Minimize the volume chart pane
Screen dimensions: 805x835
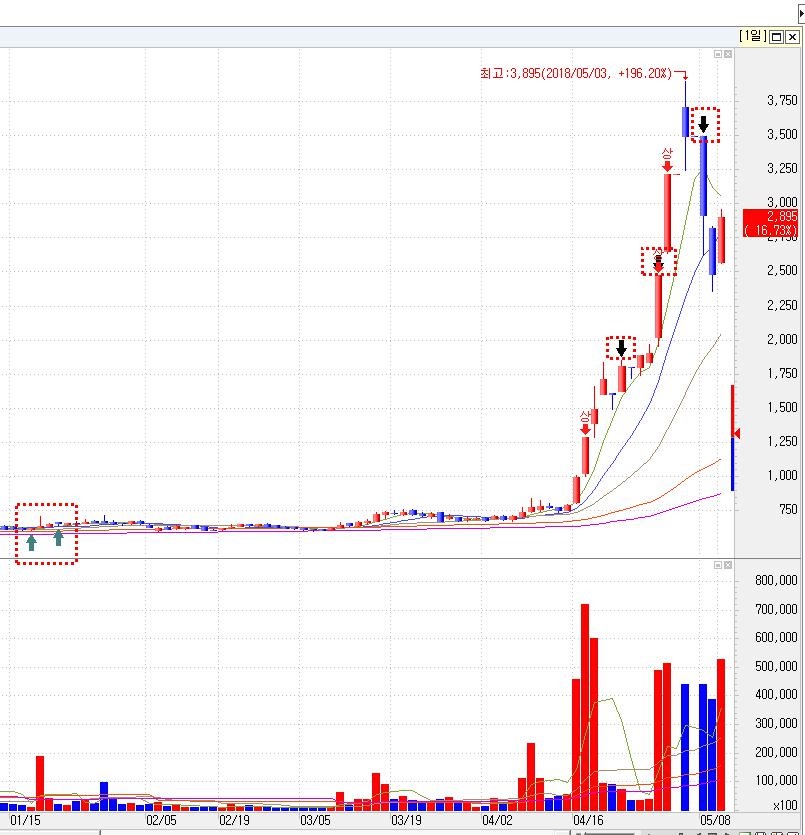(718, 564)
